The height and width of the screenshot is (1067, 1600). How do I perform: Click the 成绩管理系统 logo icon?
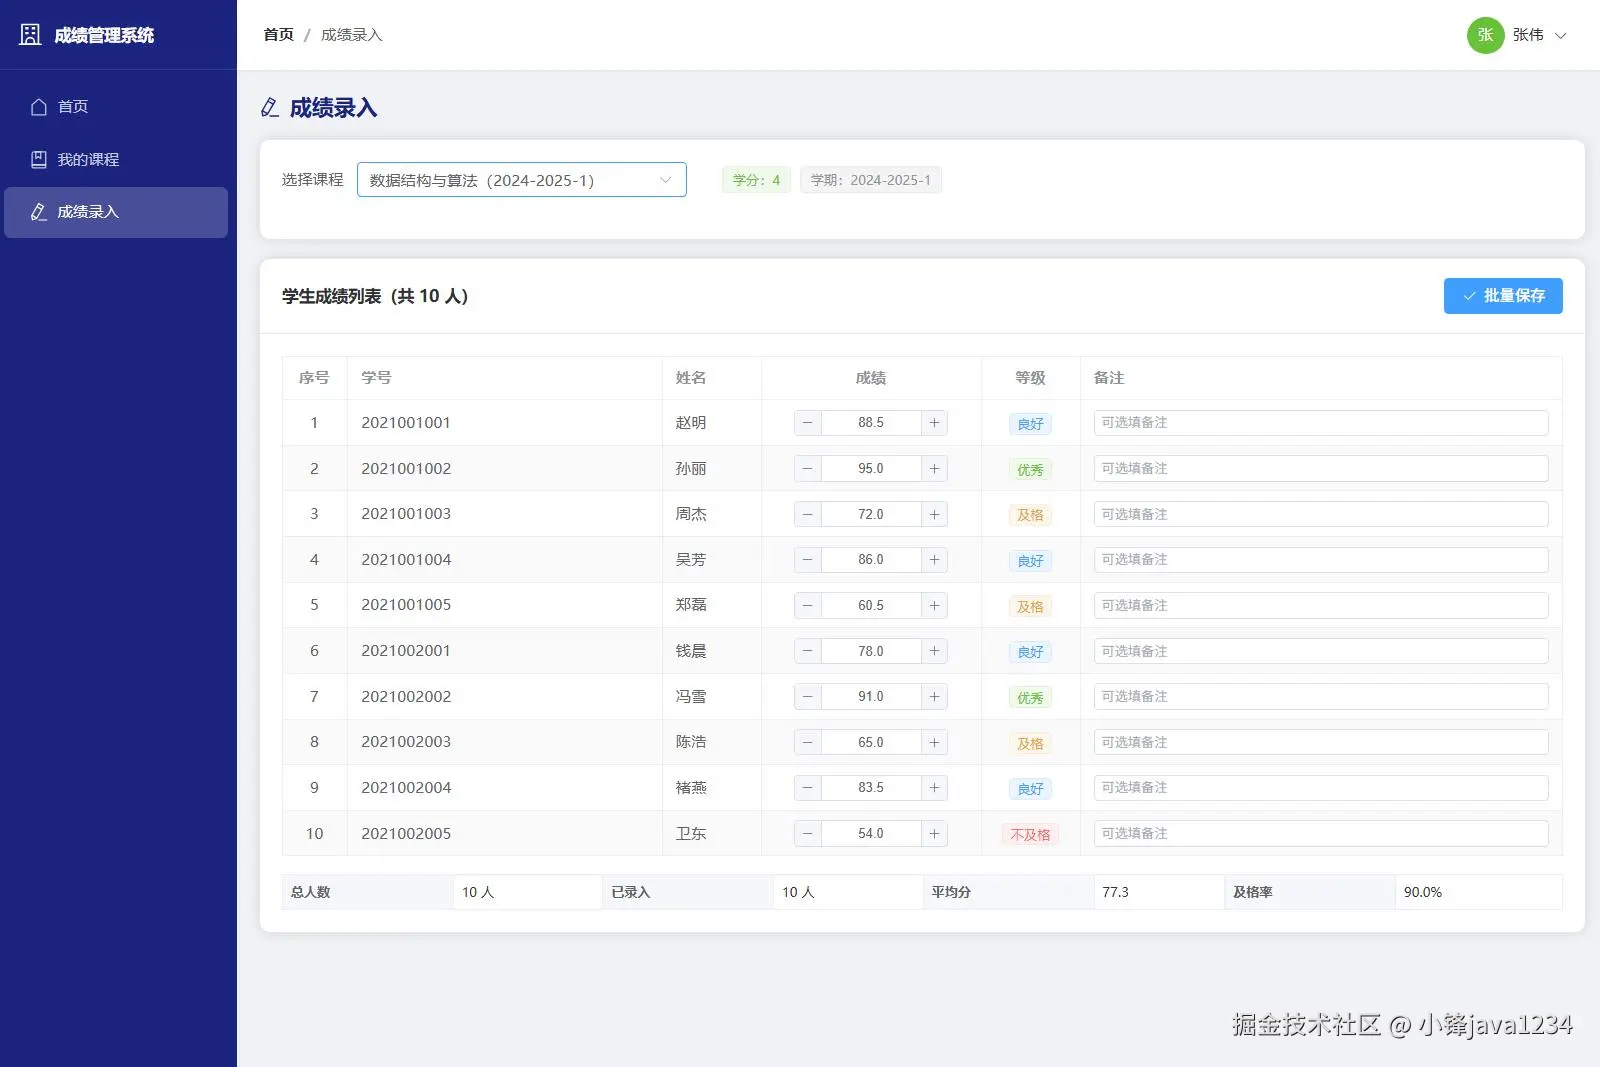click(29, 35)
